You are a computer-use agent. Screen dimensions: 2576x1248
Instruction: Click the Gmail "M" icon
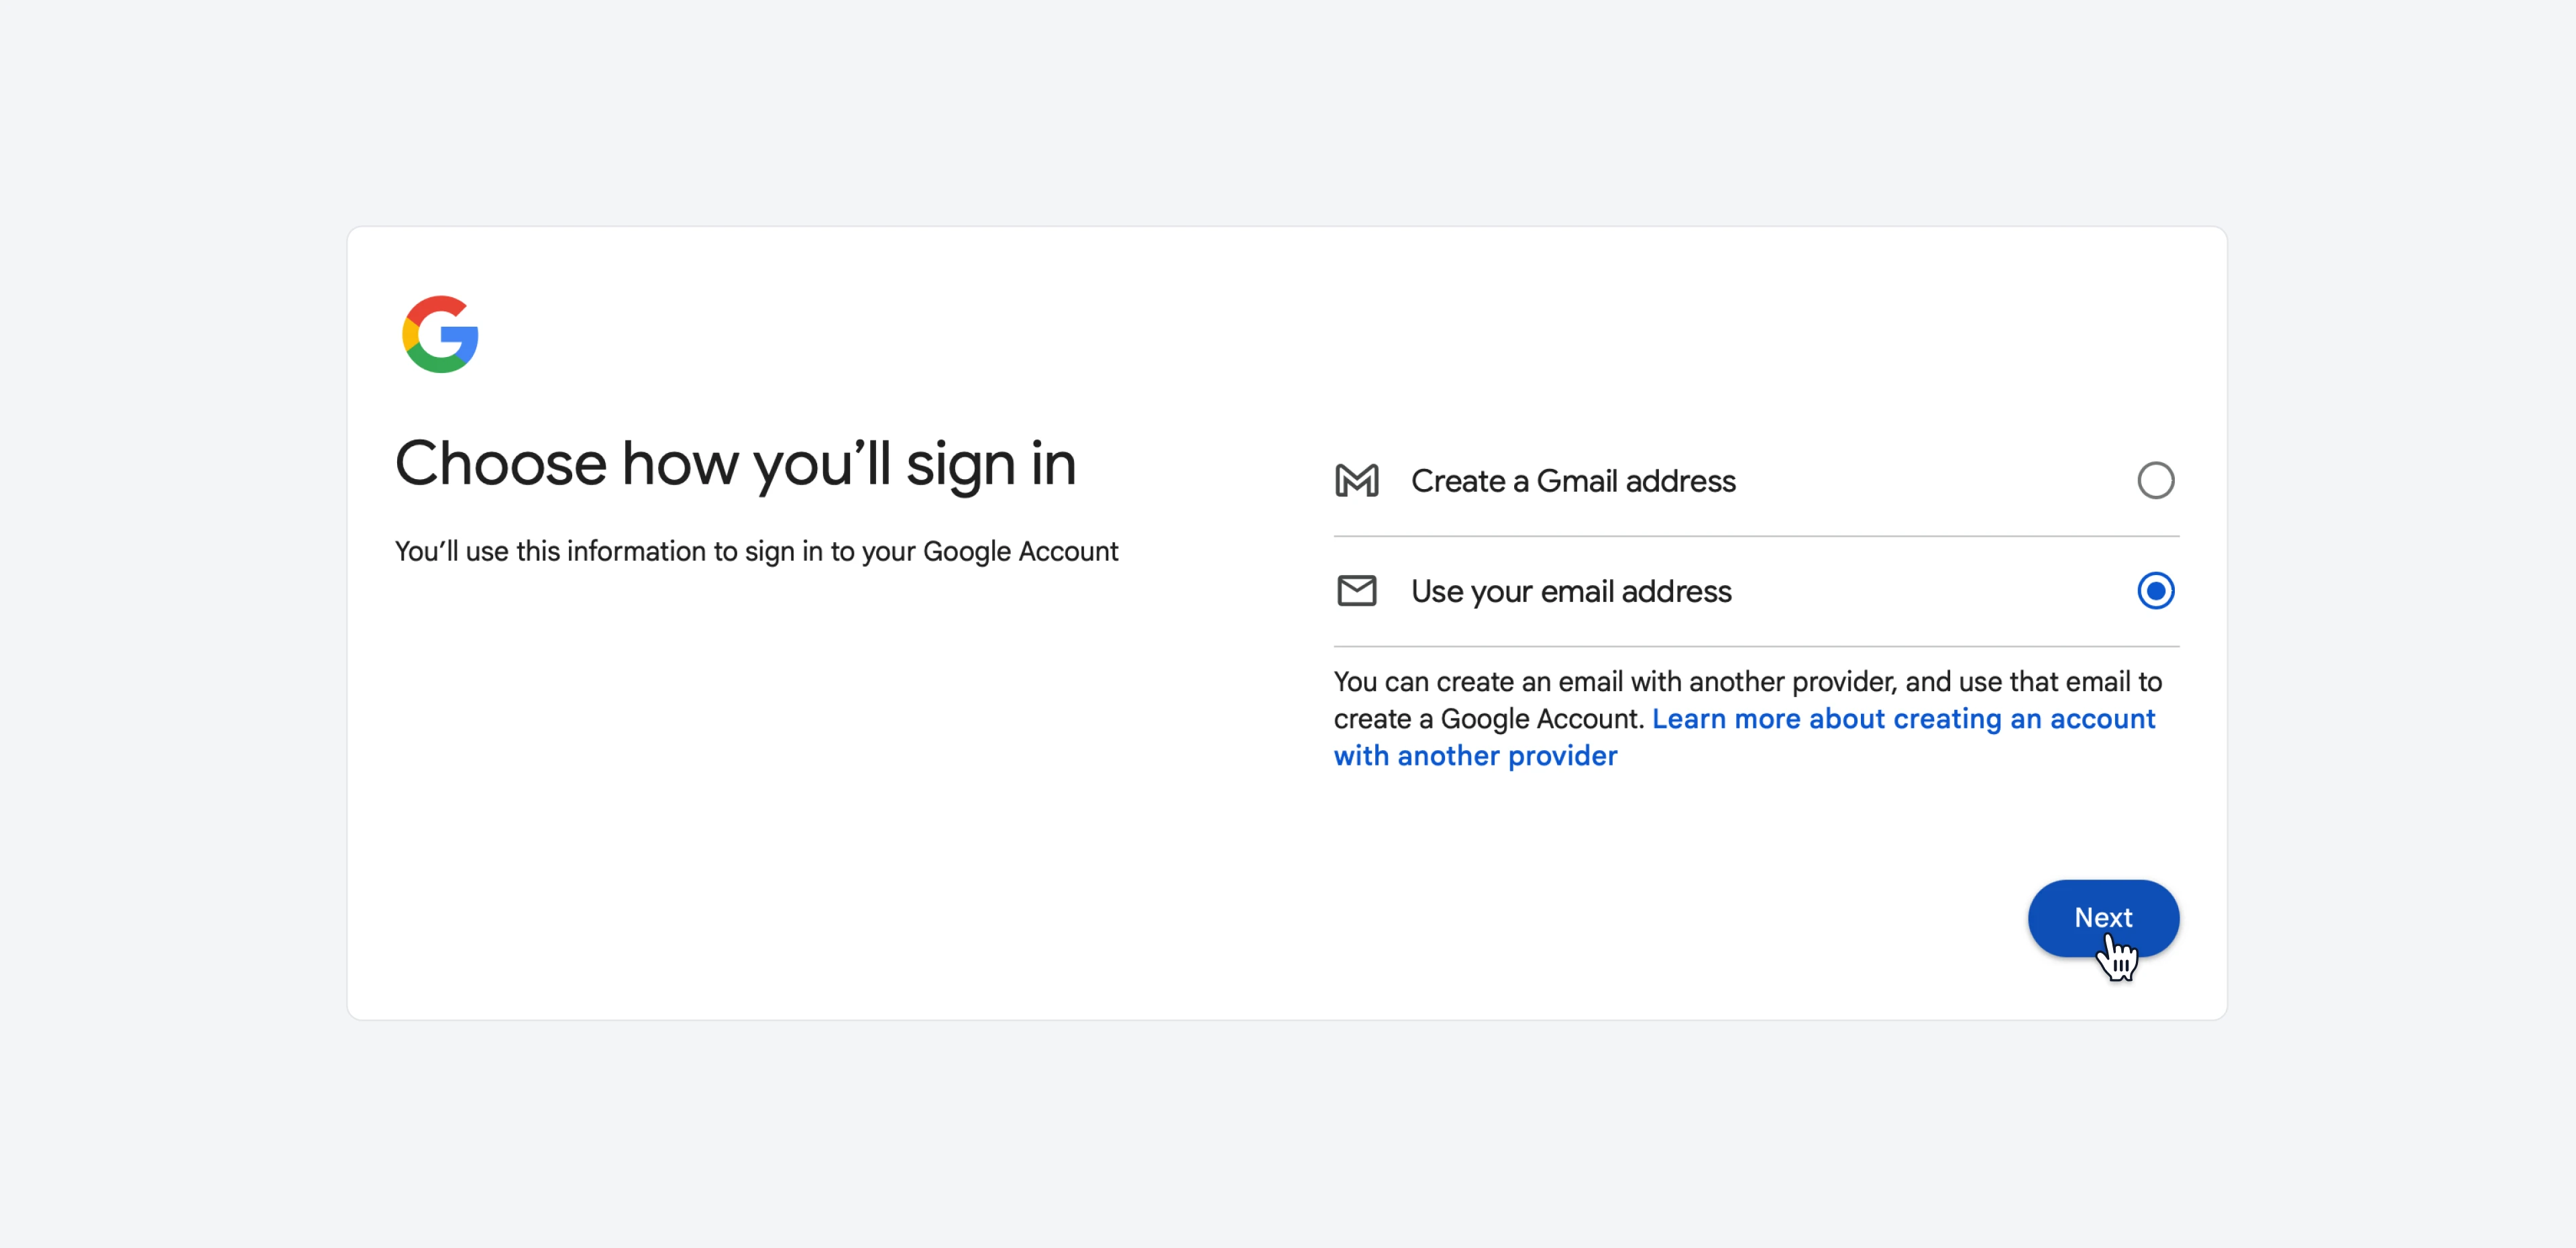click(x=1356, y=481)
